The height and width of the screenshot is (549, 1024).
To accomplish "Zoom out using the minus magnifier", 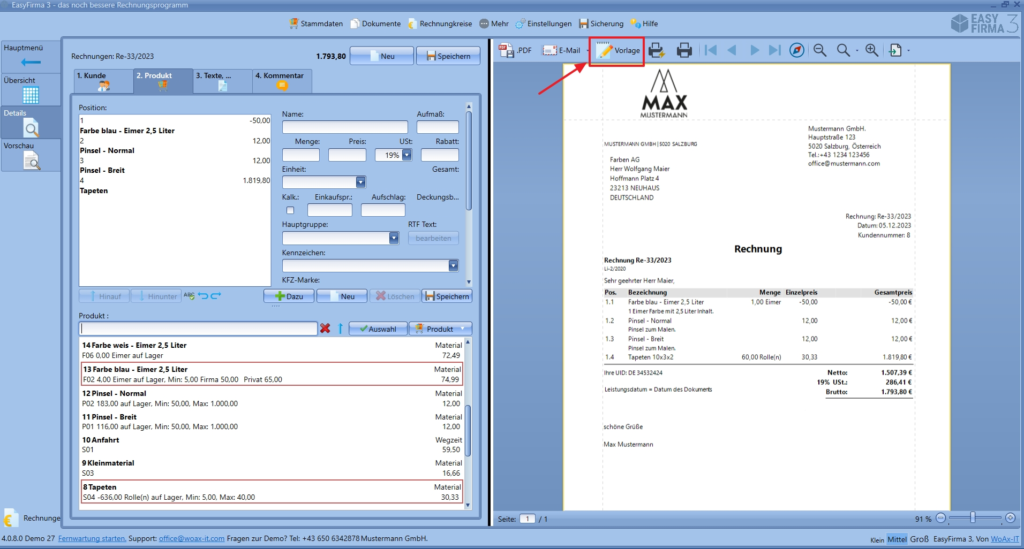I will (820, 50).
